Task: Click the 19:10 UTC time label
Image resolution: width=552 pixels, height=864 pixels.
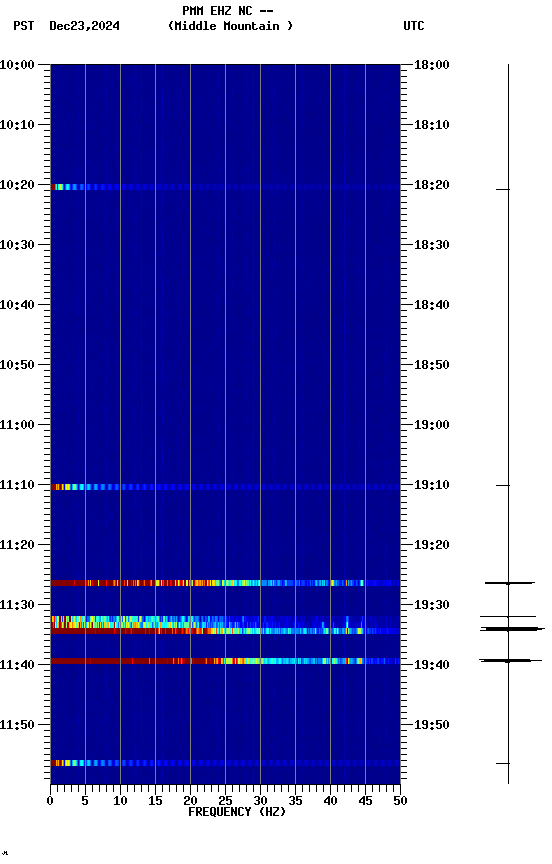Action: pyautogui.click(x=432, y=485)
